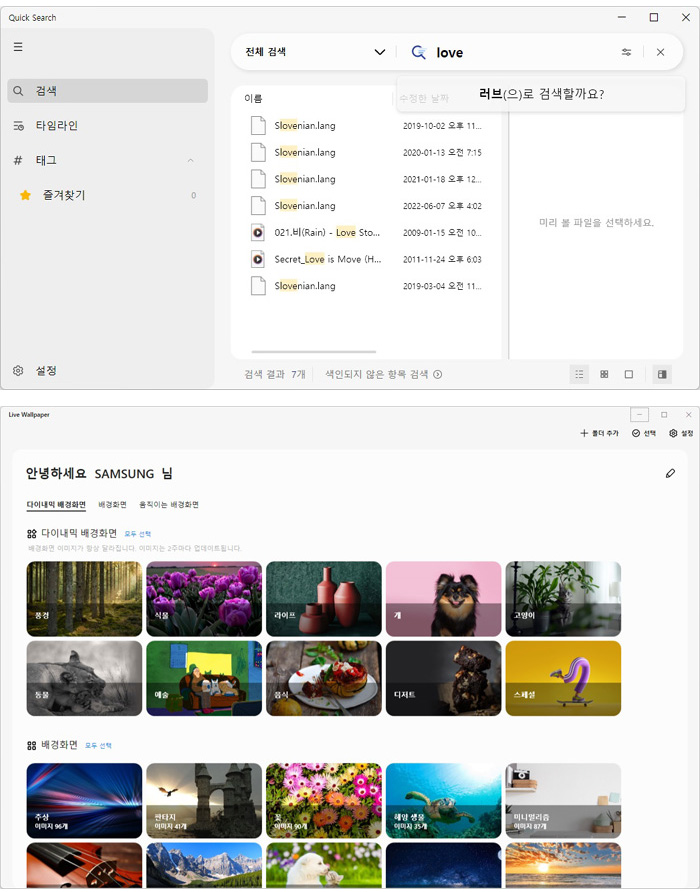Open the 동물 lion thumbnail
Viewport: 700px width, 892px height.
(84, 678)
